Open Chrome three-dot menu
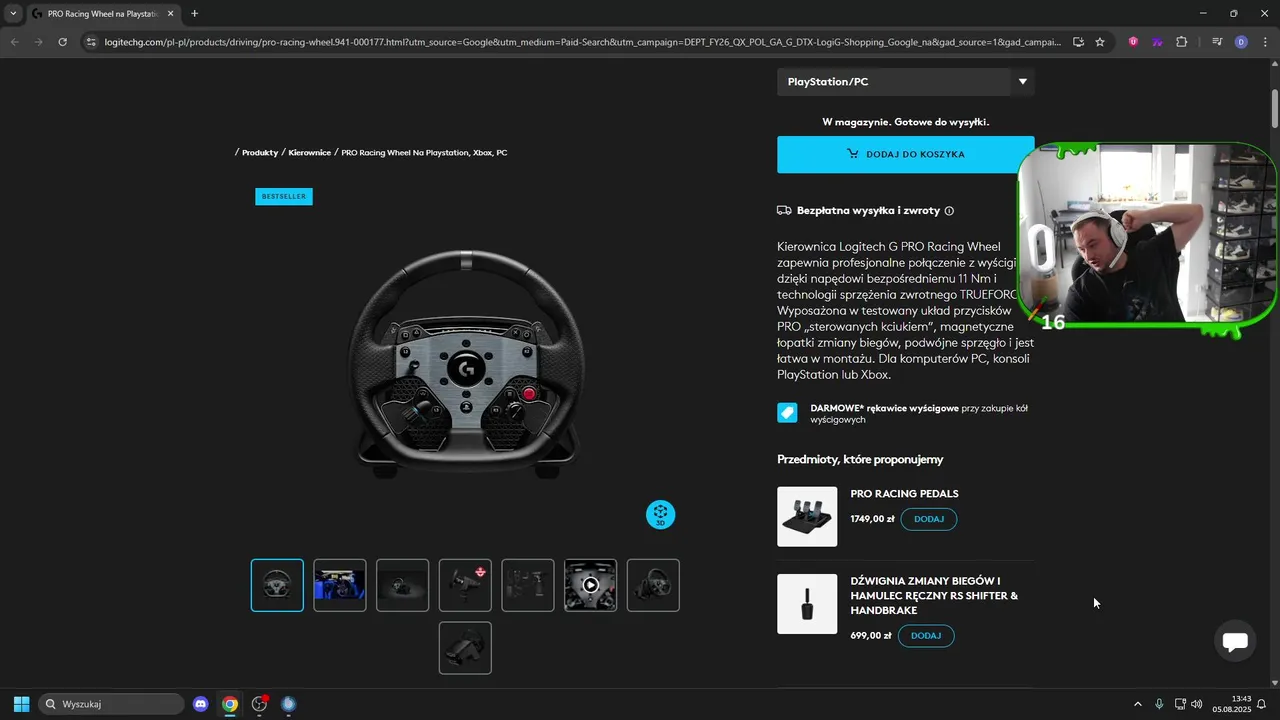Screen dimensions: 1280x720 click(x=1265, y=42)
